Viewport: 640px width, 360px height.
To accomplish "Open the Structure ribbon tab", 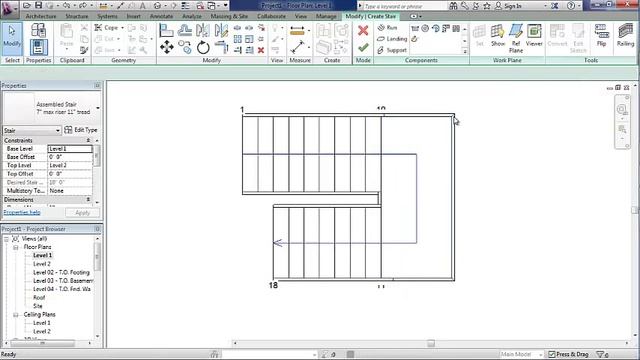I will 77,16.
